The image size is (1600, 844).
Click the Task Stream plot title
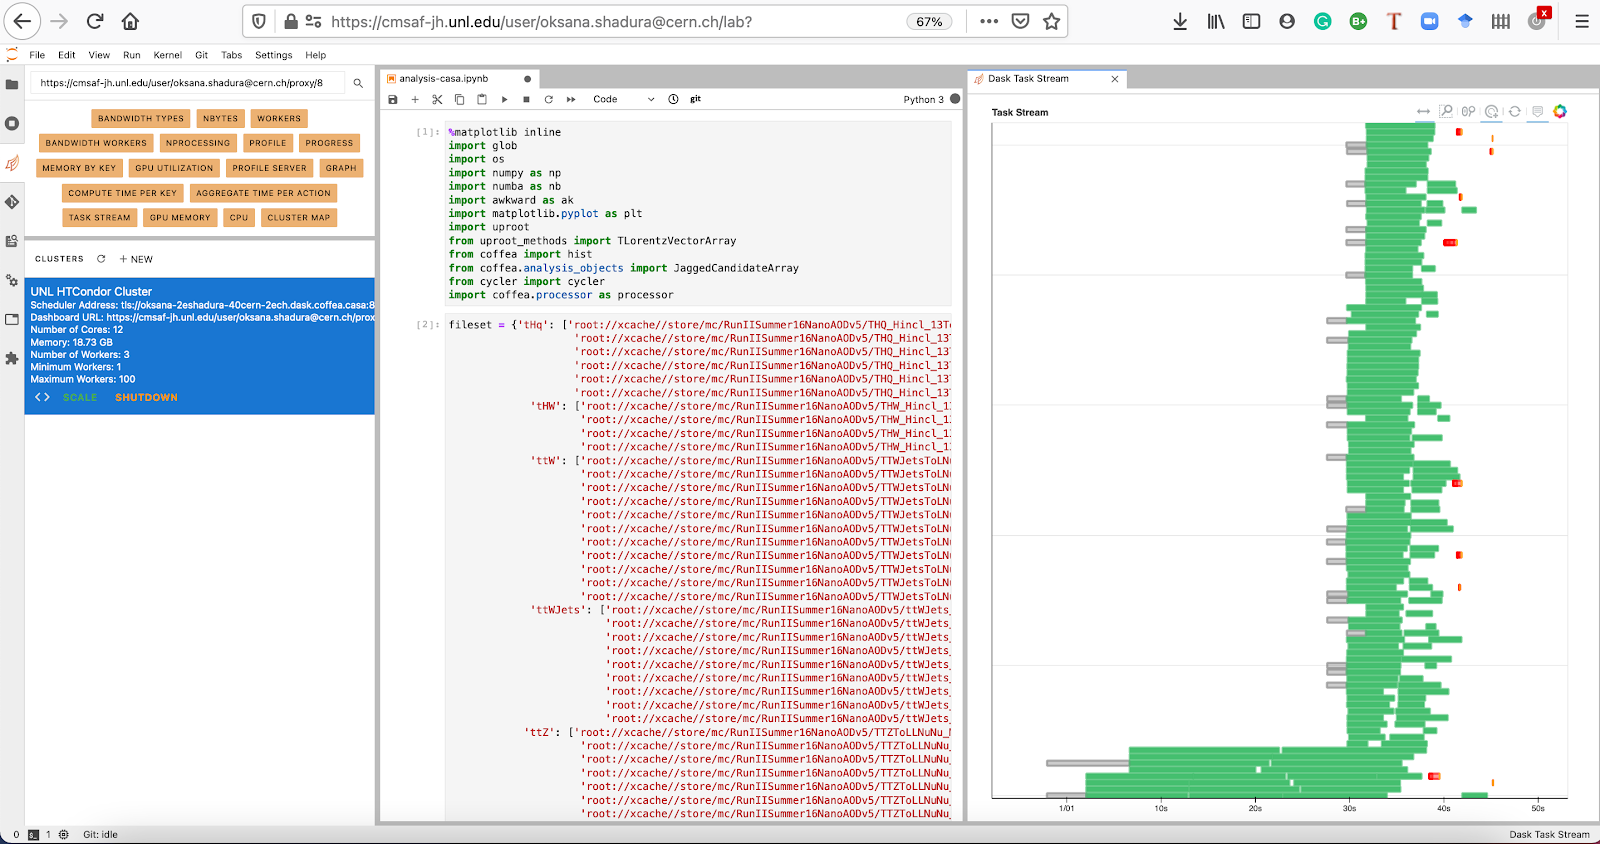pyautogui.click(x=1020, y=112)
